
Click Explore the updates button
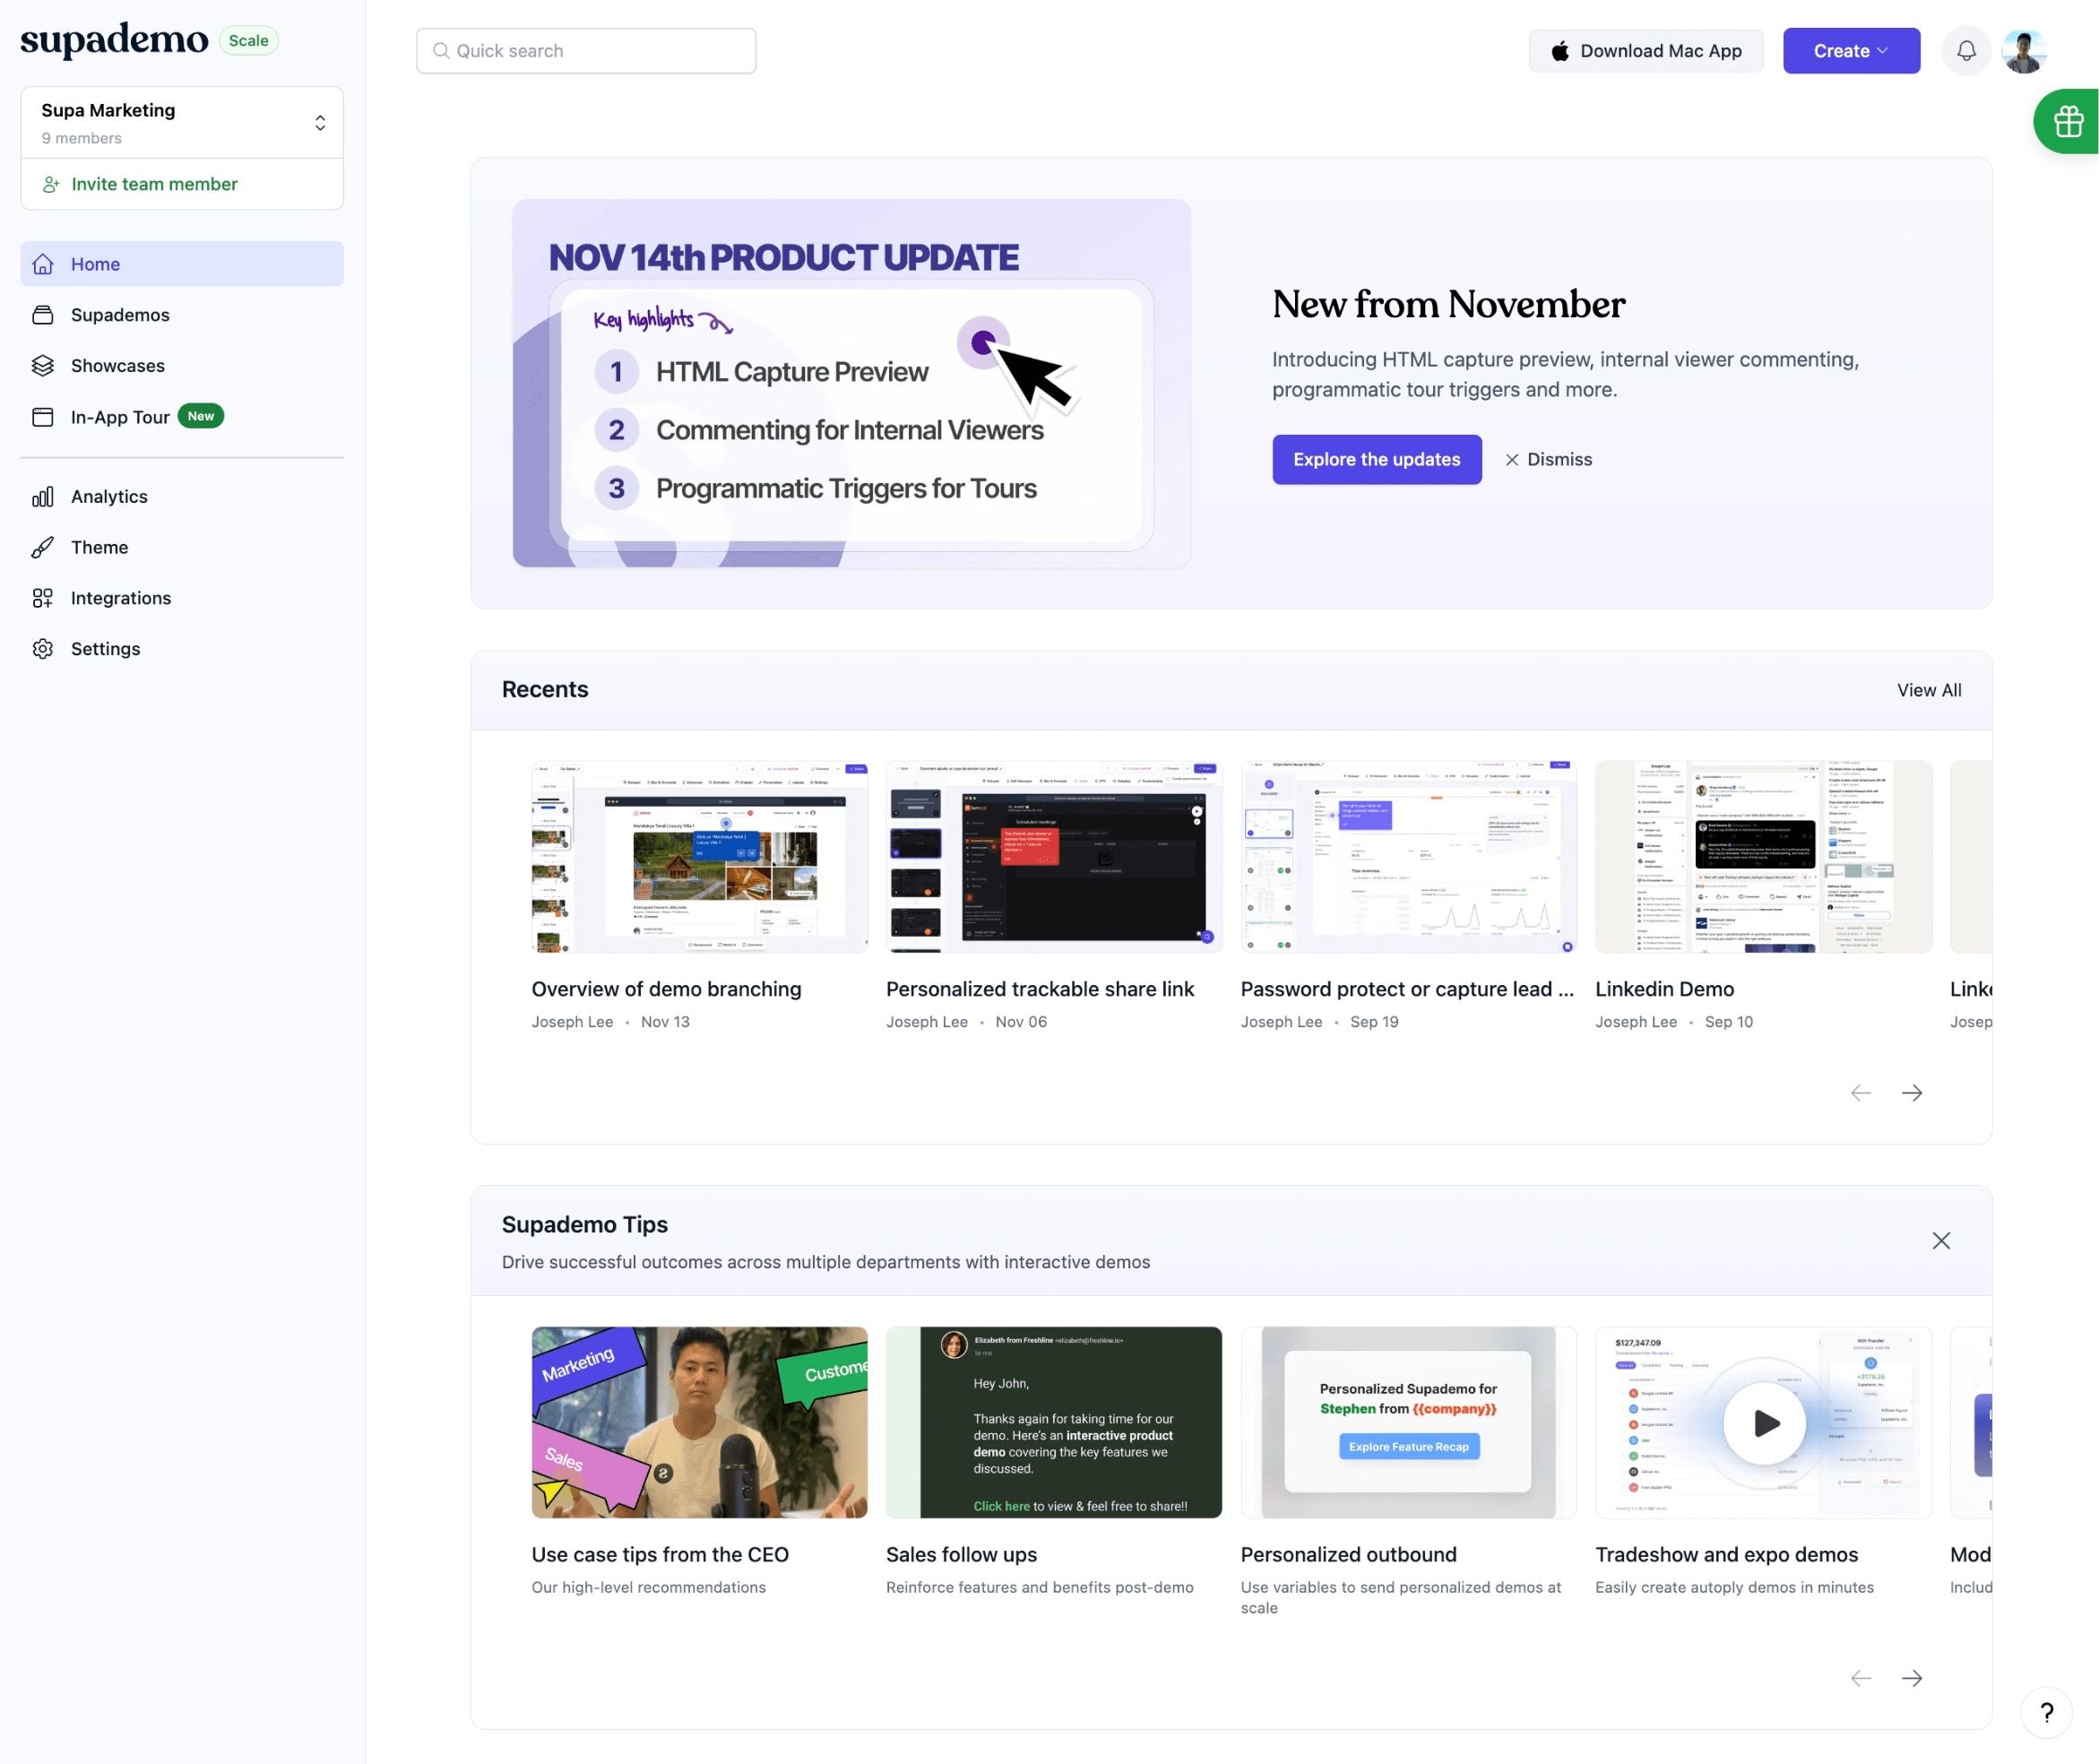pos(1377,459)
